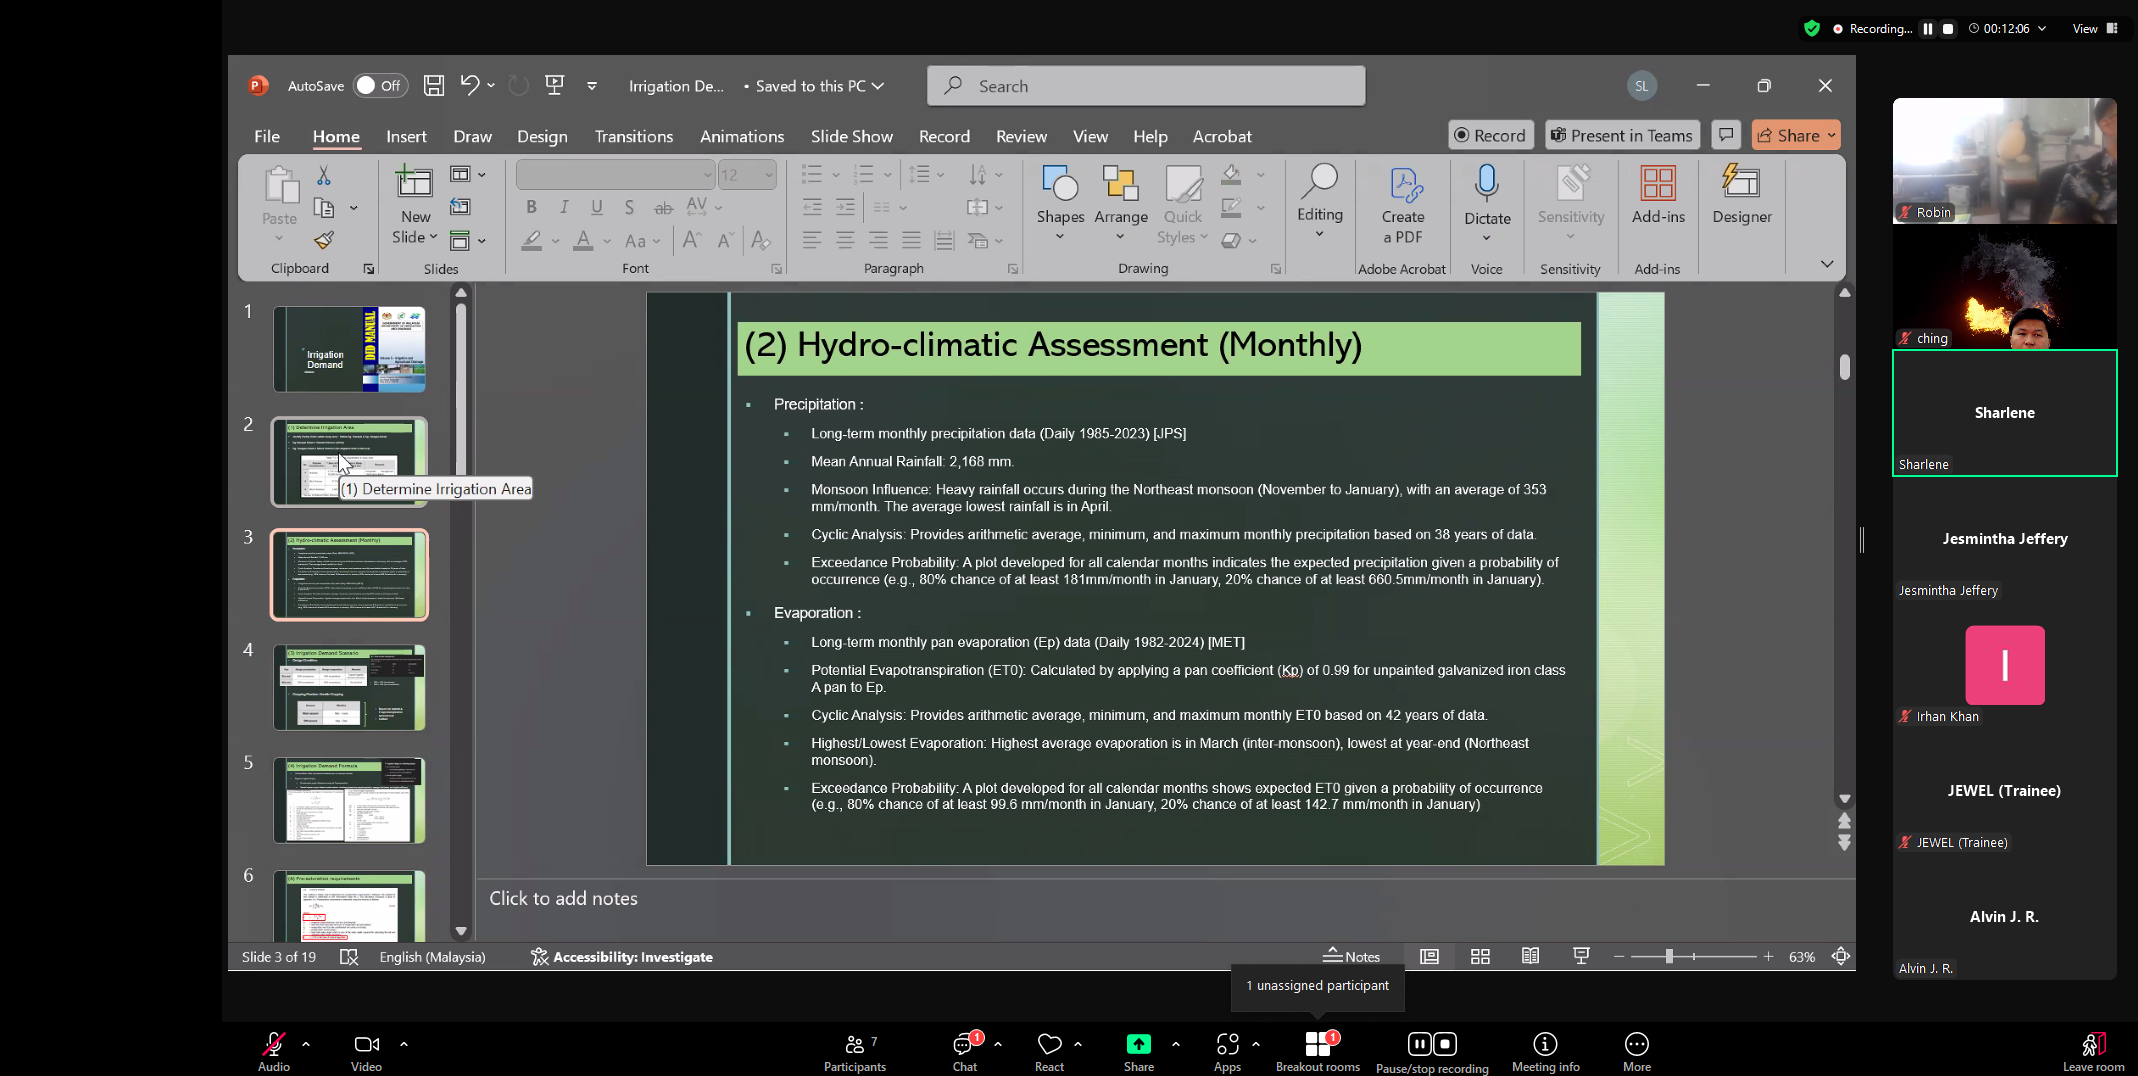
Task: Click English (Malaysia) language indicator
Action: (x=432, y=957)
